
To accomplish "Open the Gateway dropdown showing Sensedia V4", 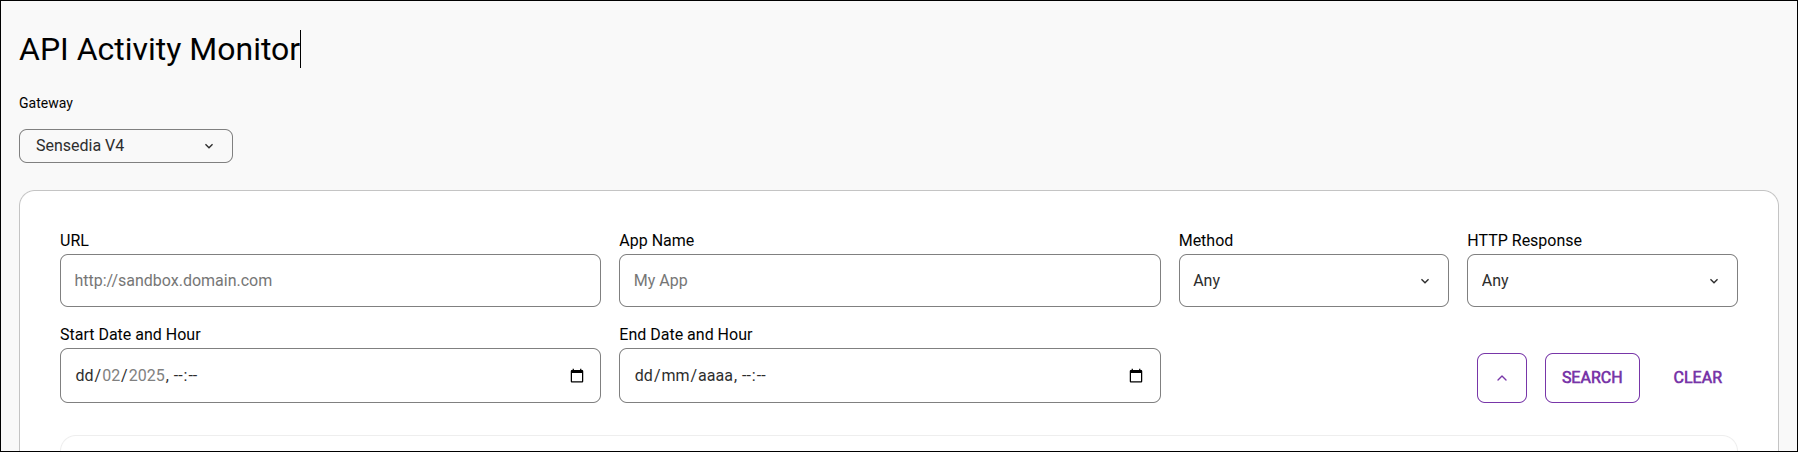I will point(126,146).
